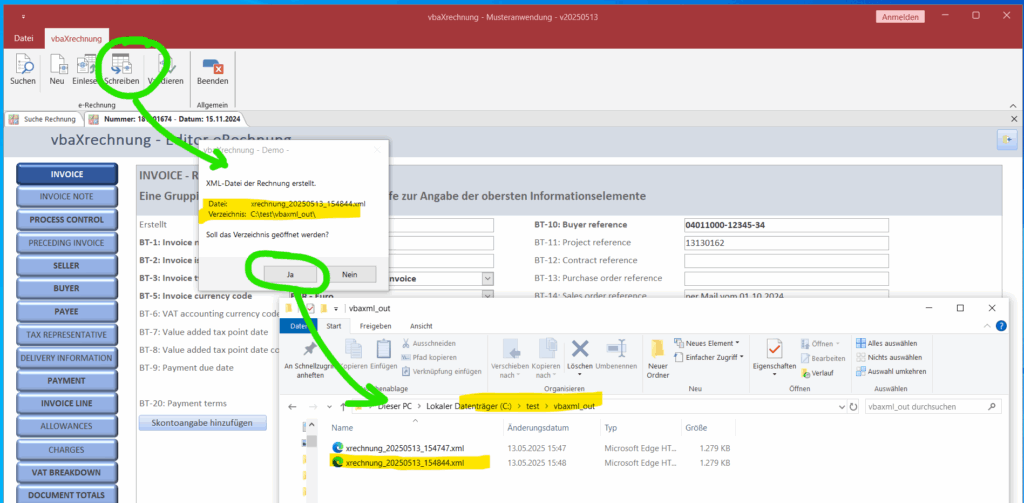Image resolution: width=1024 pixels, height=503 pixels.
Task: Open the PROCESS CONTROL section button
Action: (x=67, y=219)
